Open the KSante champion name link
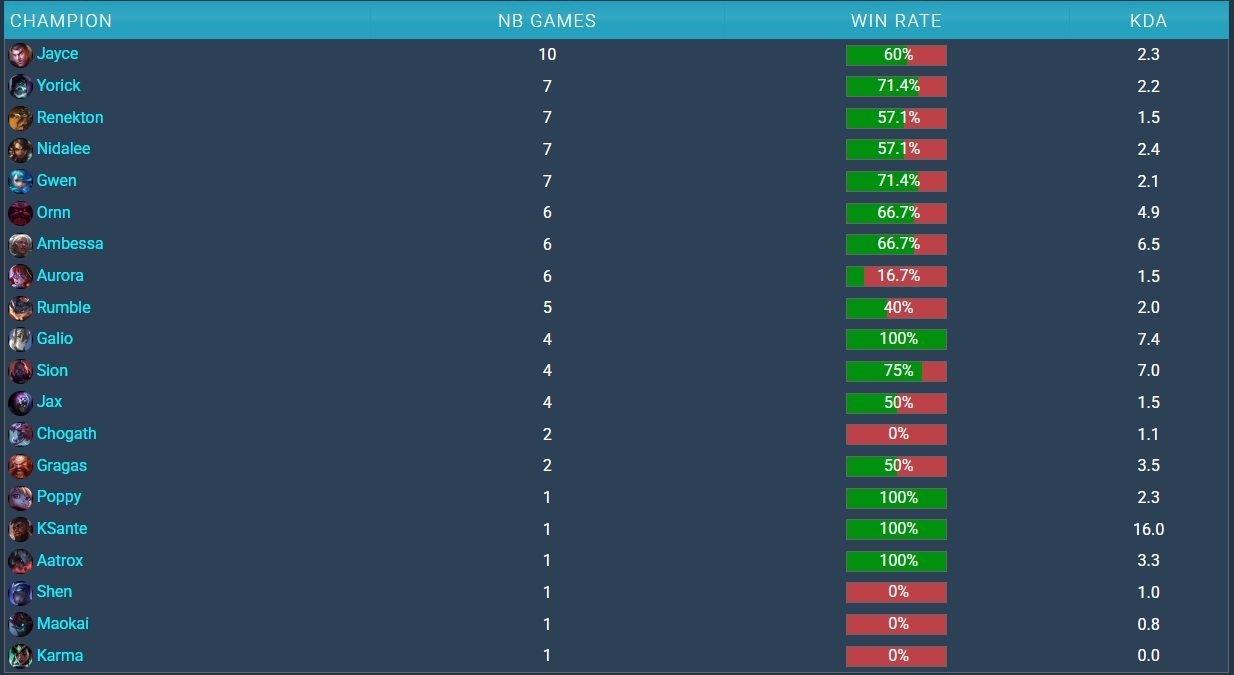The width and height of the screenshot is (1234, 675). [x=62, y=528]
